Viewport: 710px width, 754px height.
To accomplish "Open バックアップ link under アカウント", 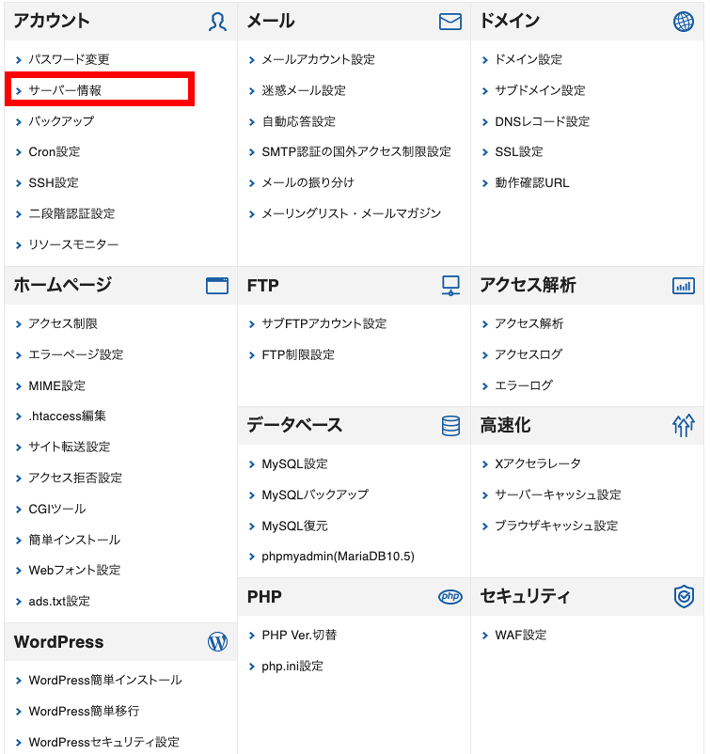I will (x=61, y=121).
